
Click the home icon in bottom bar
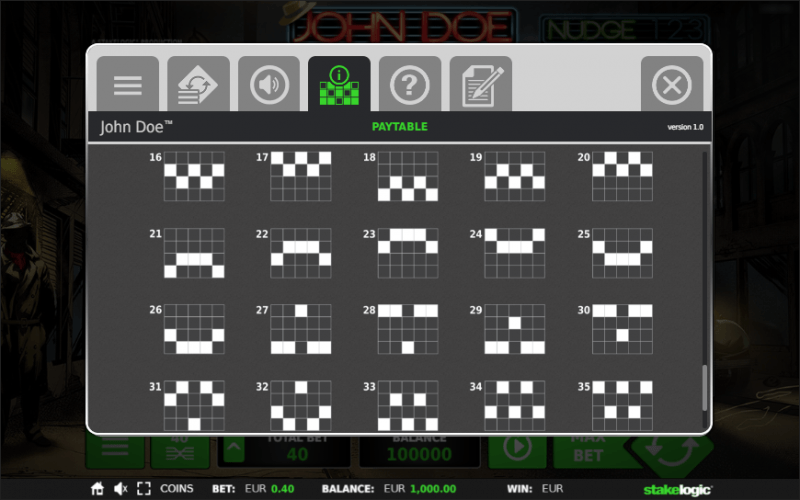(x=97, y=489)
